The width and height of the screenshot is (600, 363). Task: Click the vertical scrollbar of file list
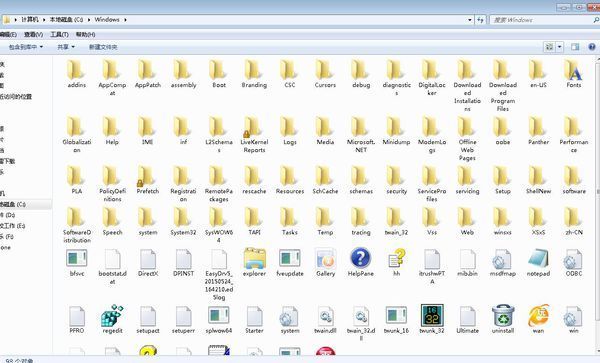598,191
